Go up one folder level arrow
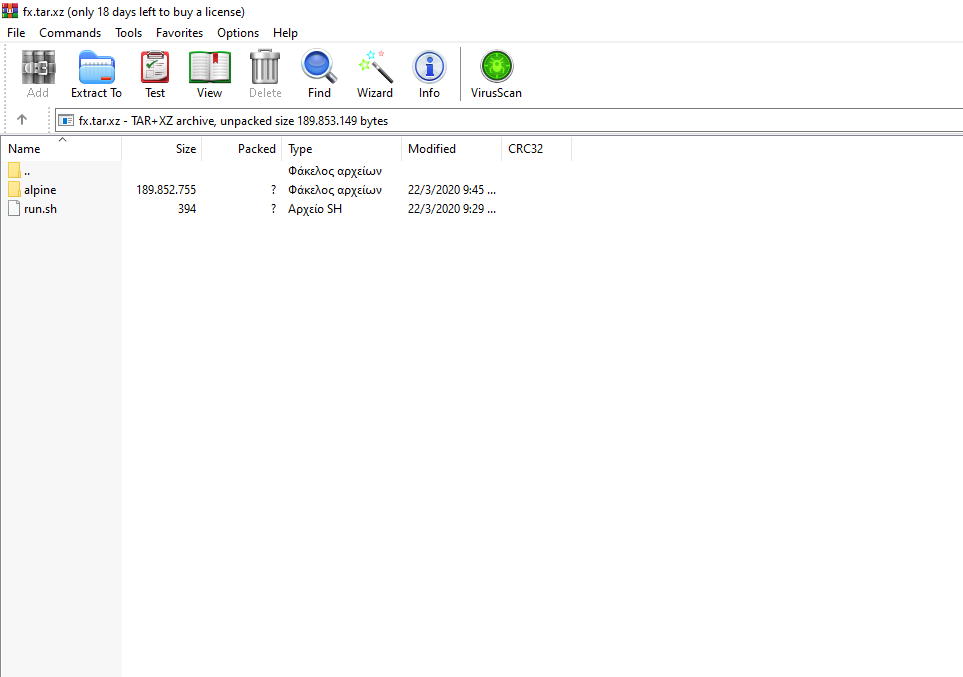Image resolution: width=963 pixels, height=677 pixels. pos(22,120)
